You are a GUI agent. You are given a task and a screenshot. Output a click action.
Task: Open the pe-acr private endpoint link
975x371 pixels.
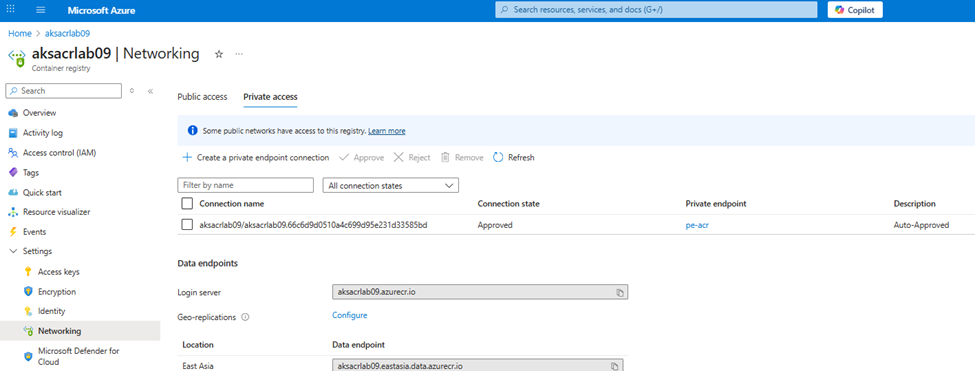pos(697,225)
